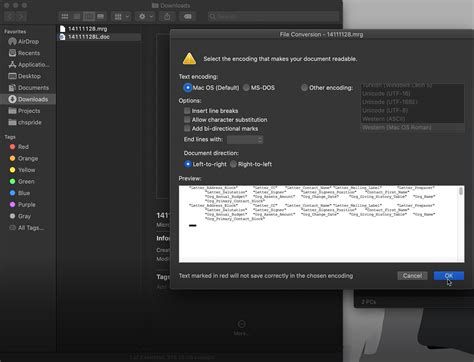The width and height of the screenshot is (474, 362).
Task: Open the chspride folder in the sidebar
Action: click(28, 122)
